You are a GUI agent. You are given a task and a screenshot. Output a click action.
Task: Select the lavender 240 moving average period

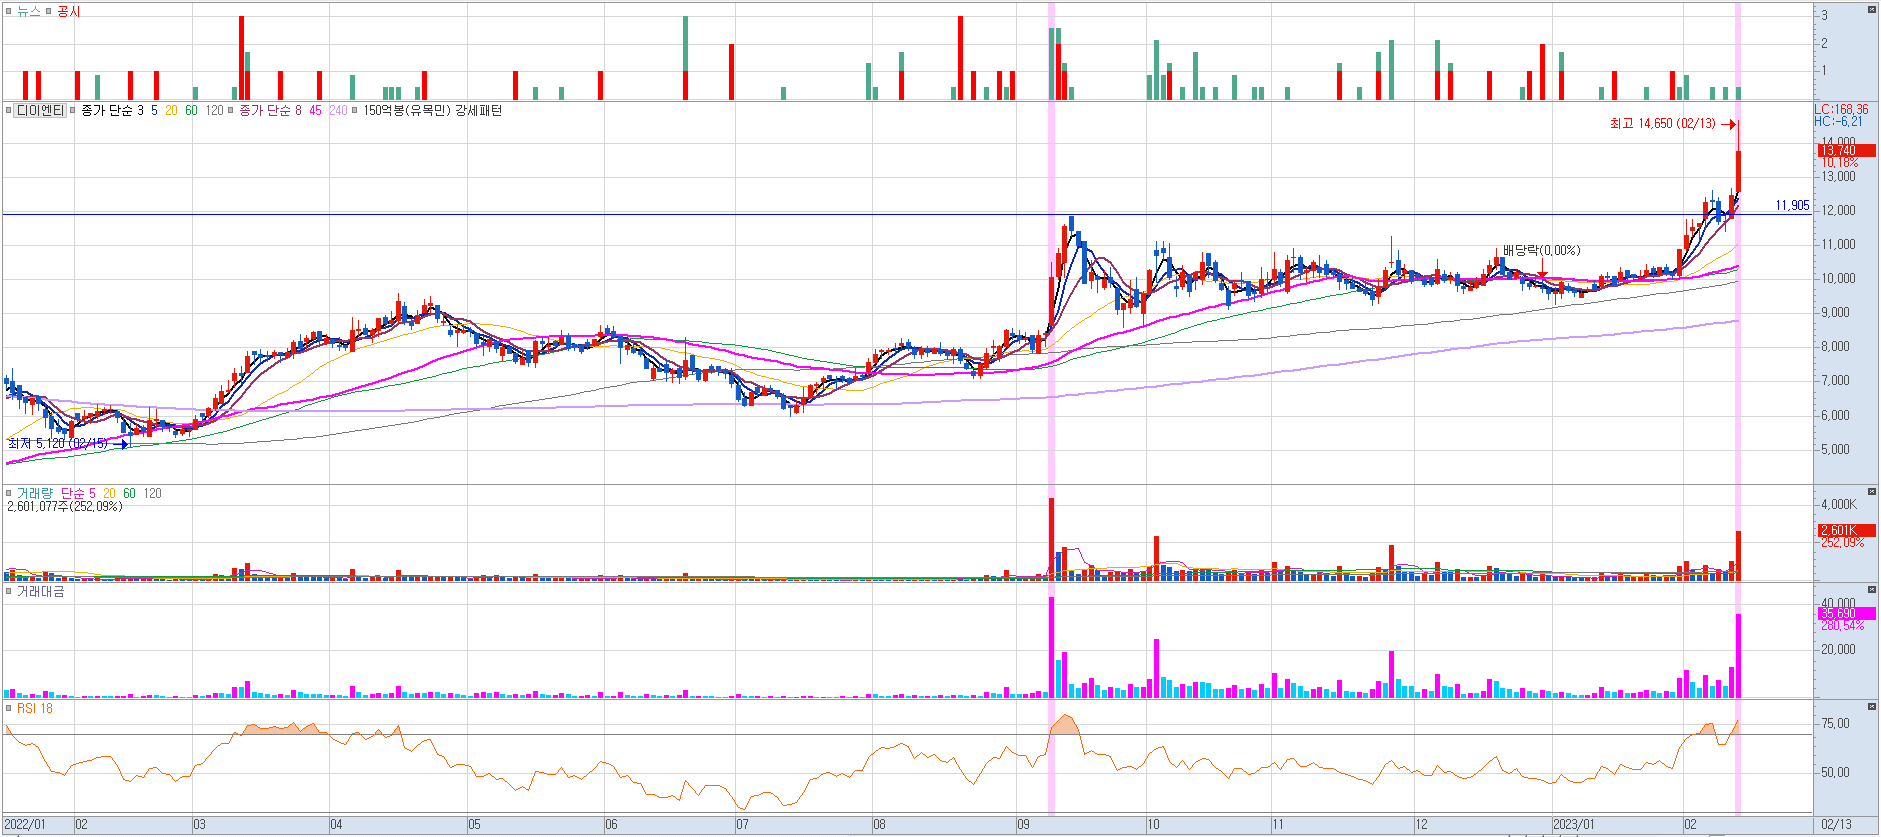pos(338,111)
